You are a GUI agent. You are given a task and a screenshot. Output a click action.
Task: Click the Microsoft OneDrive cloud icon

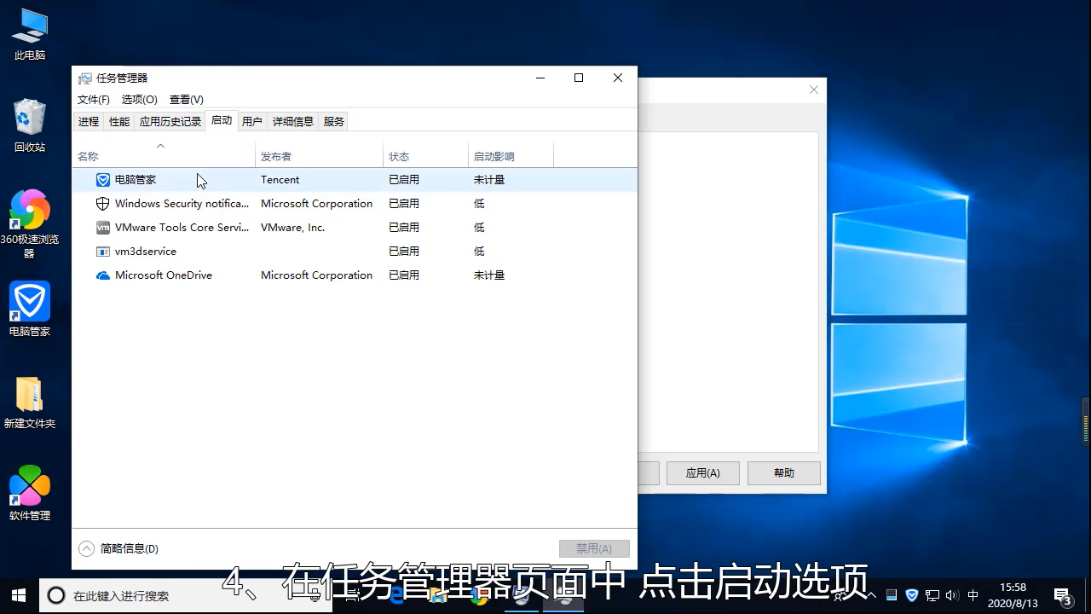click(102, 276)
